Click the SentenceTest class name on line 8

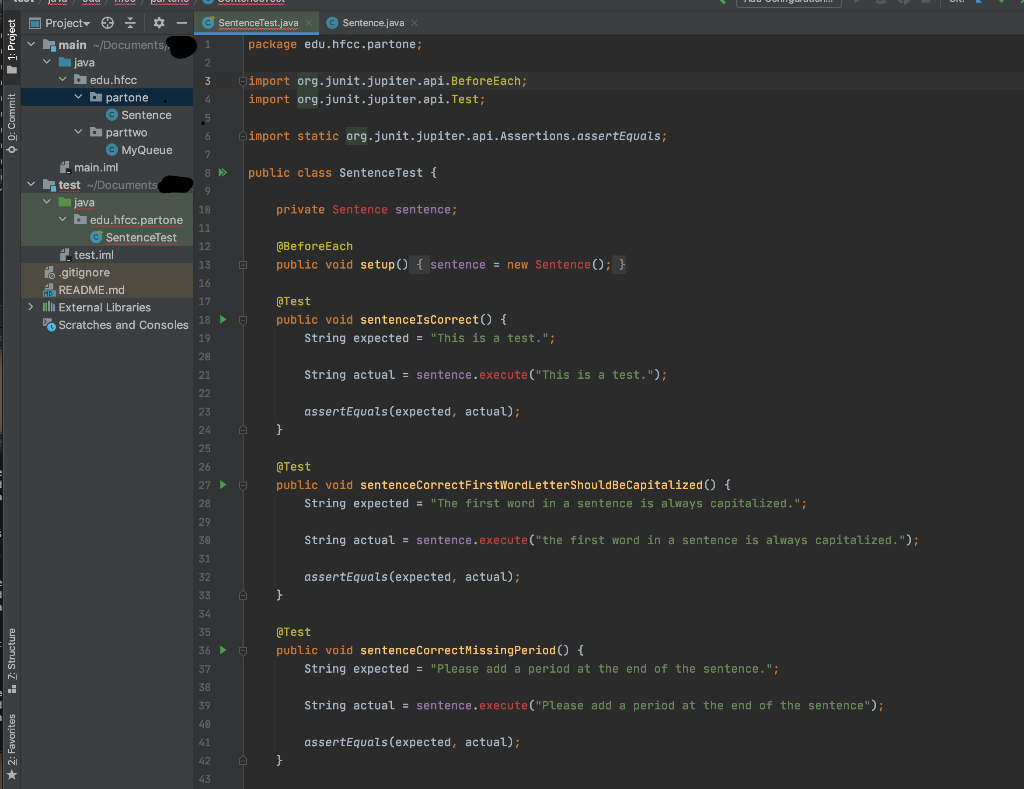click(x=381, y=172)
